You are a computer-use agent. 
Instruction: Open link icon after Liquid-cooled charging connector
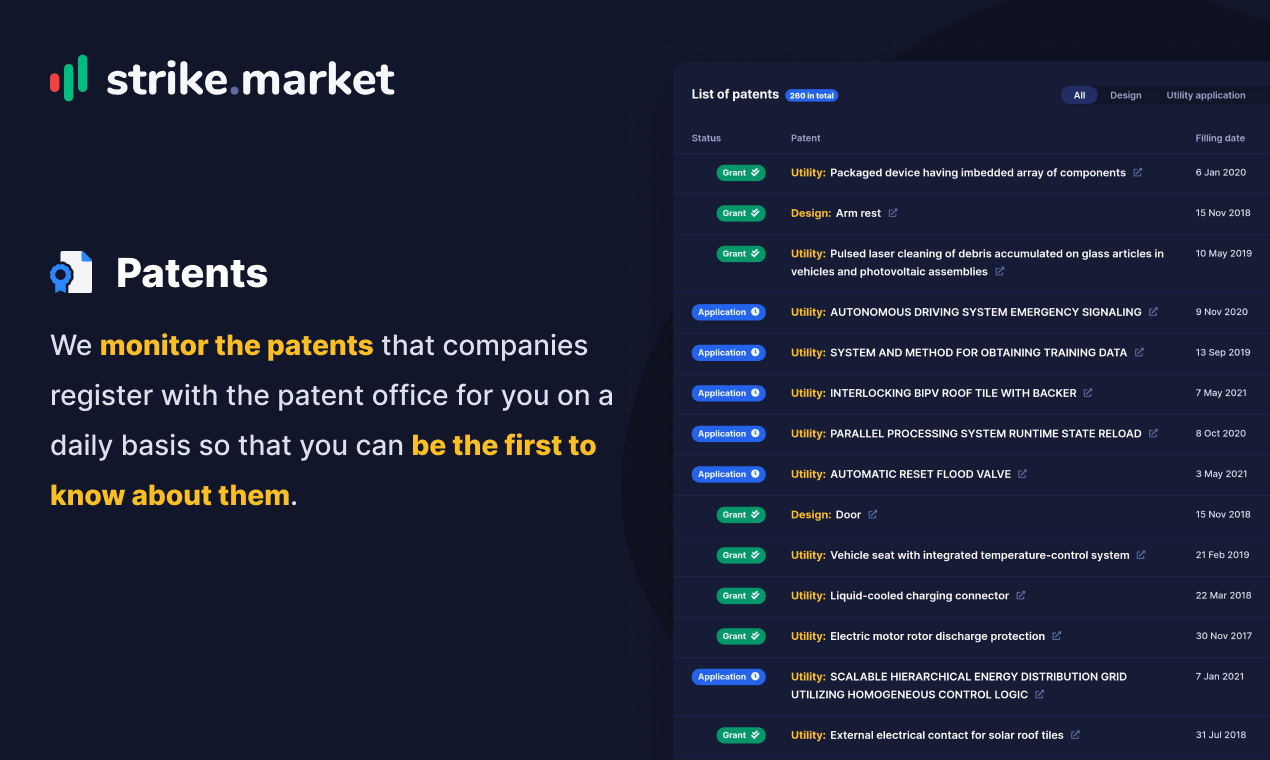click(x=1020, y=595)
